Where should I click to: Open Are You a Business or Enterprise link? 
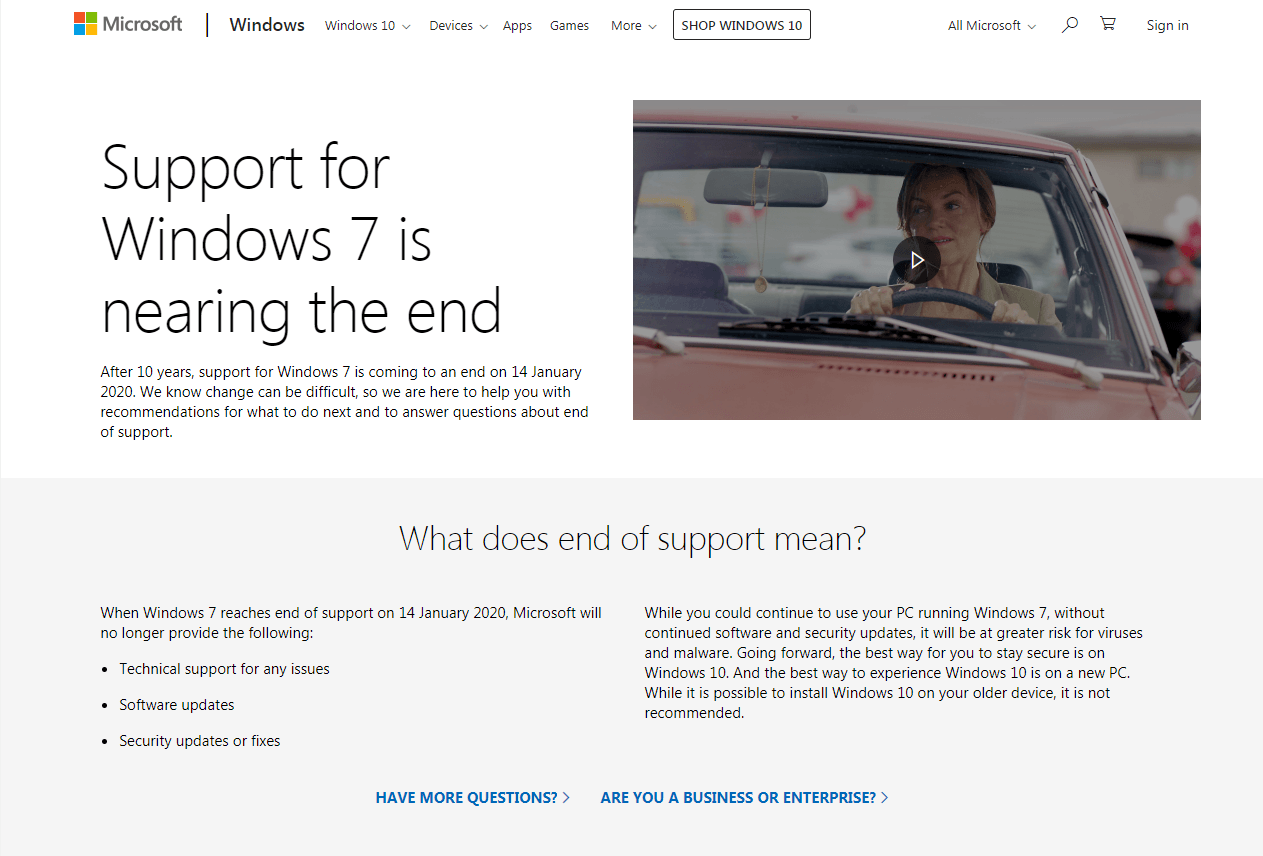(738, 798)
